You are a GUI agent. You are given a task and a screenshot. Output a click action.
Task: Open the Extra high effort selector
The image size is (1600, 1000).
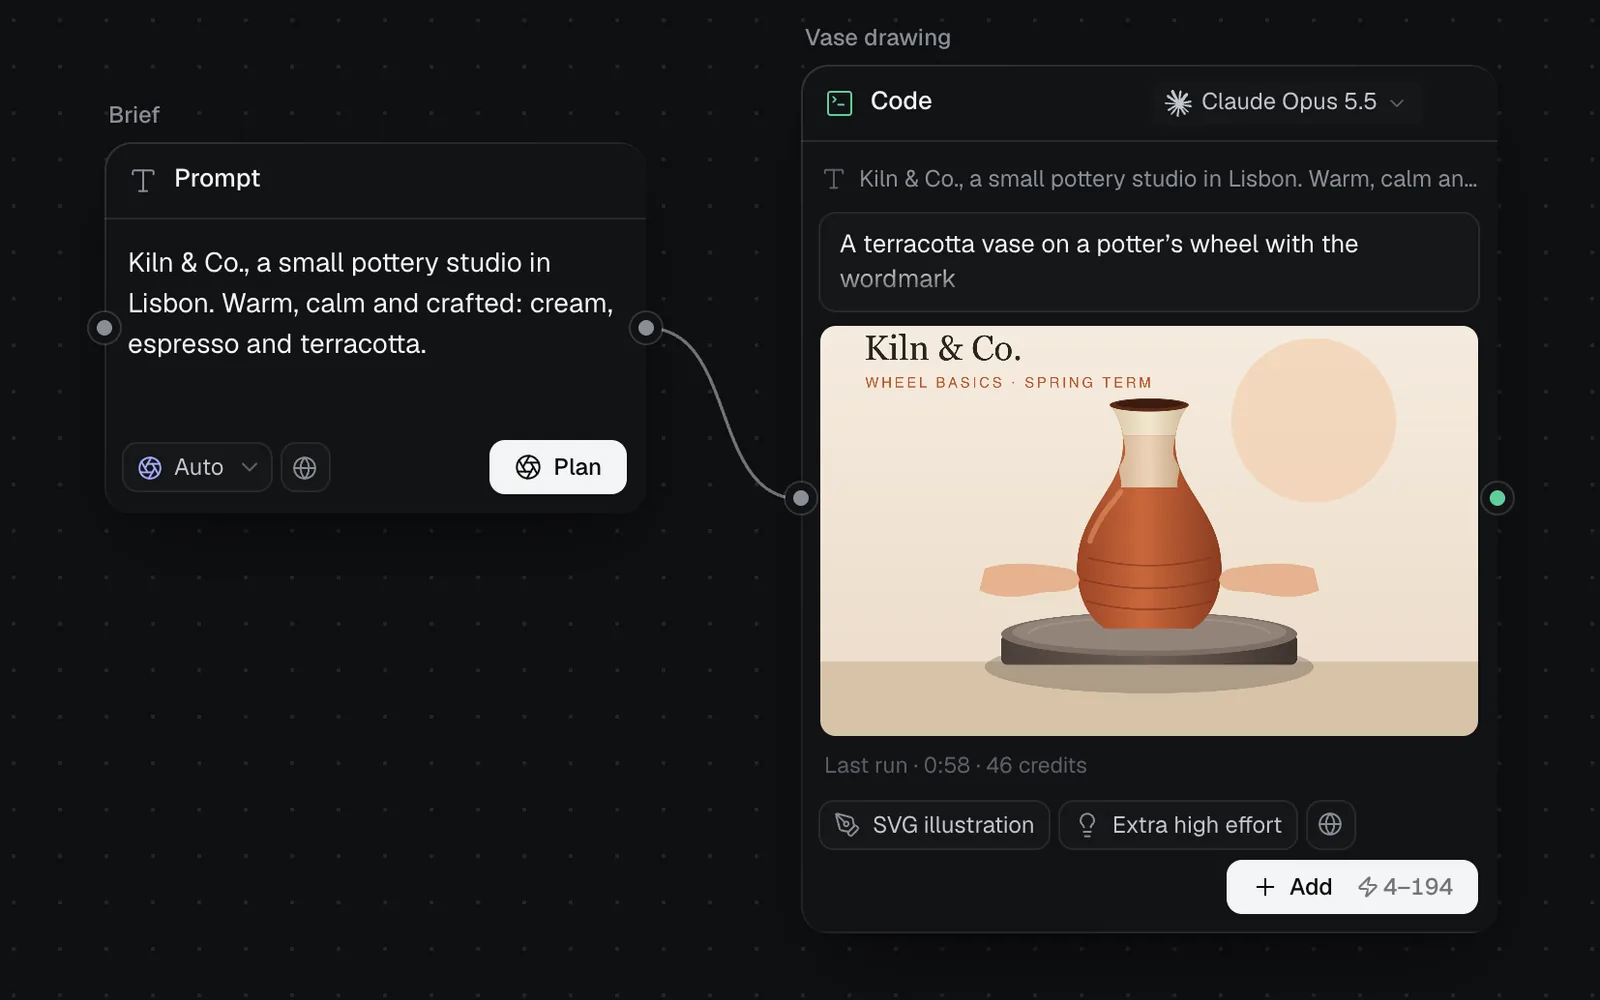[1178, 825]
